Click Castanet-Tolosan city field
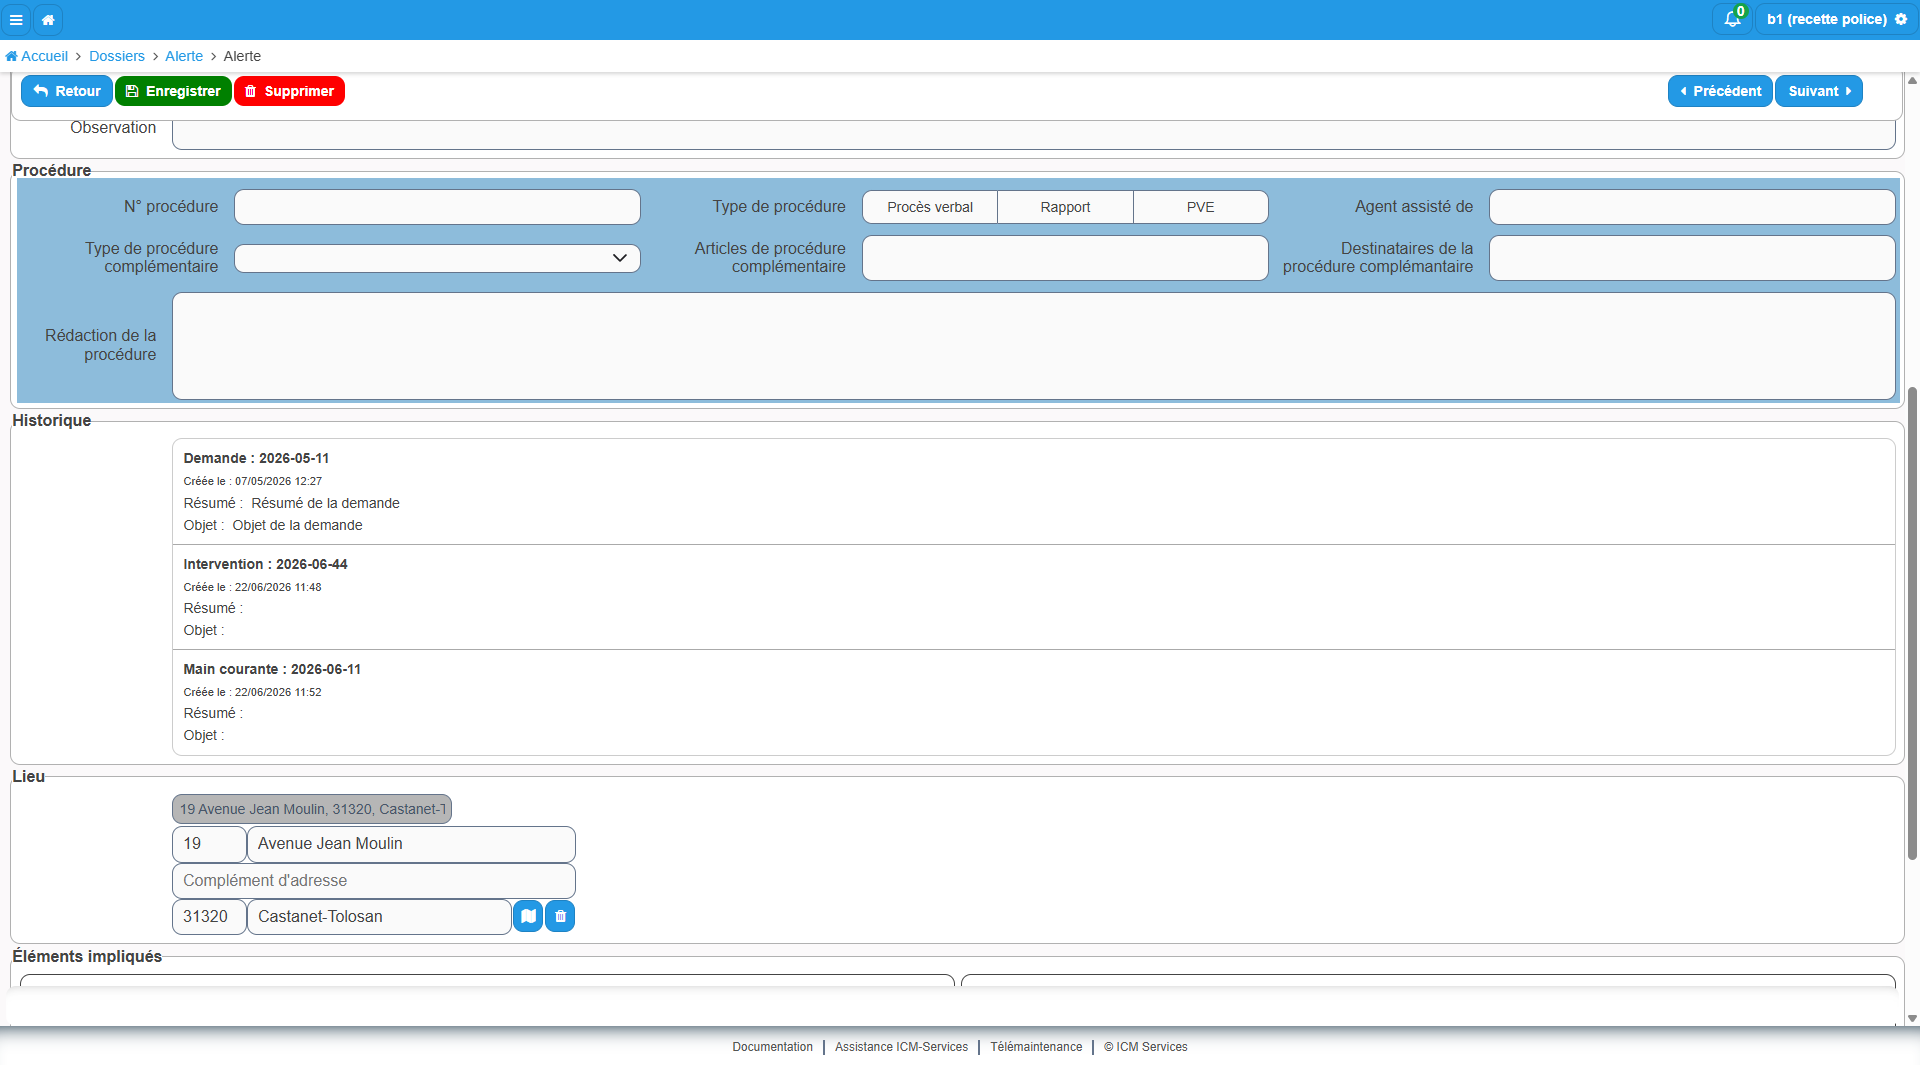 pyautogui.click(x=379, y=916)
